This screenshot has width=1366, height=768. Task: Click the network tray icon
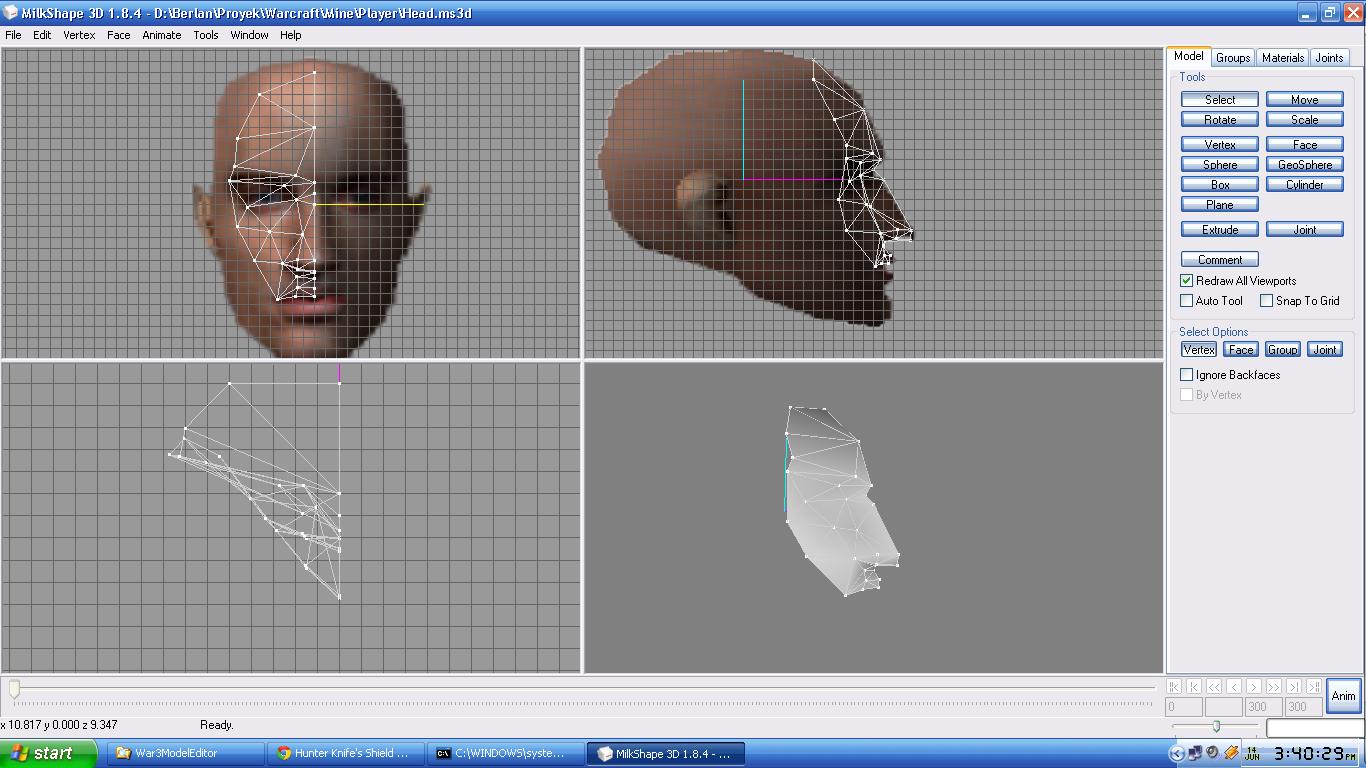(x=1195, y=753)
